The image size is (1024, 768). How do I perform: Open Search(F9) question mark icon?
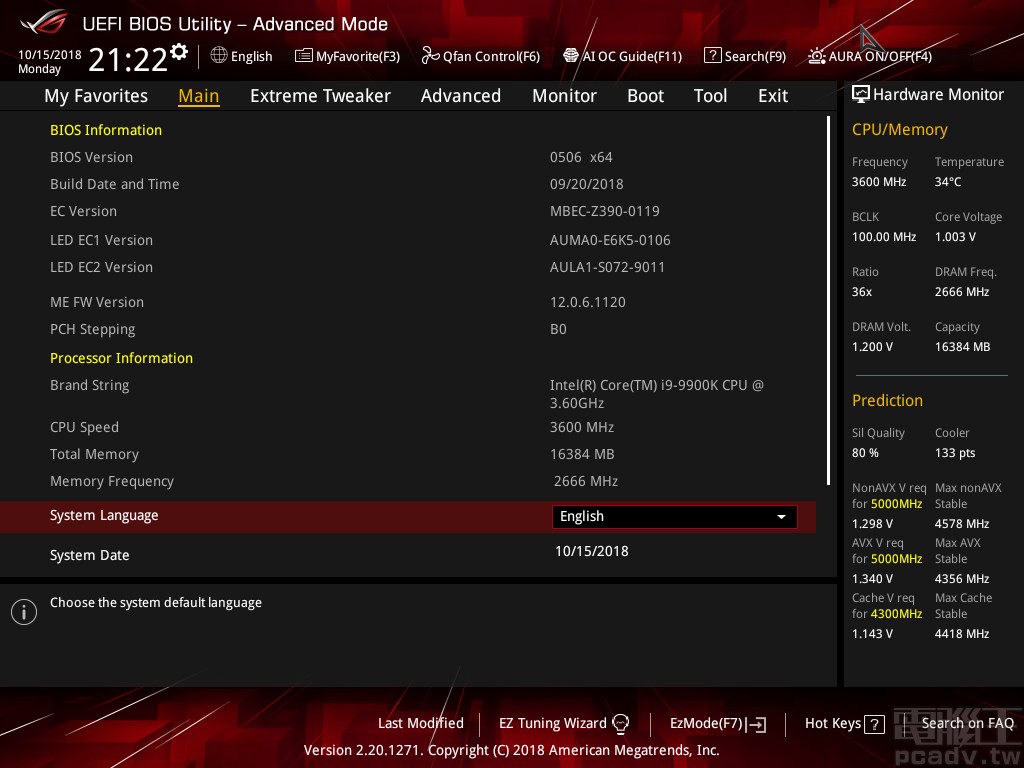pyautogui.click(x=712, y=56)
